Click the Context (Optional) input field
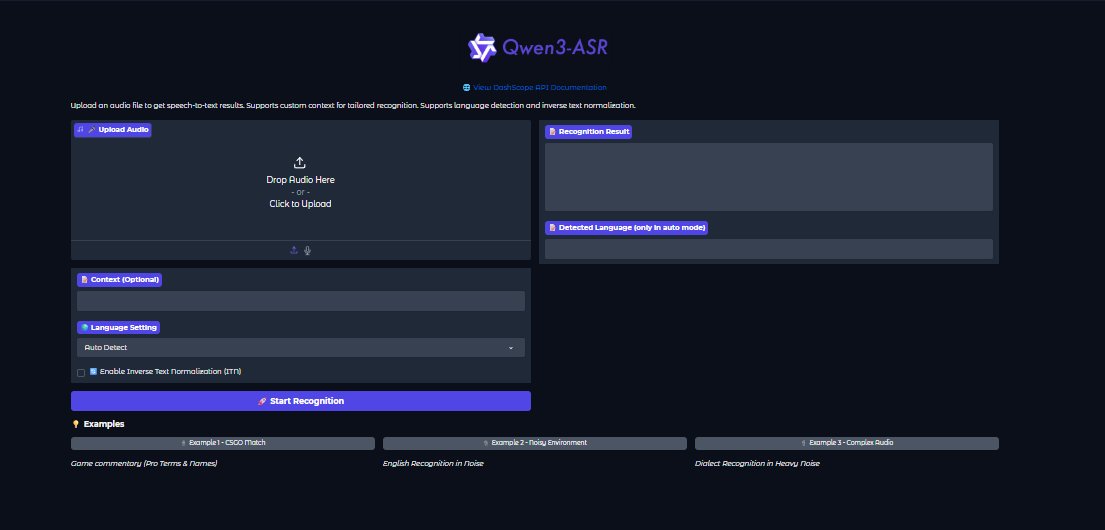 point(301,301)
